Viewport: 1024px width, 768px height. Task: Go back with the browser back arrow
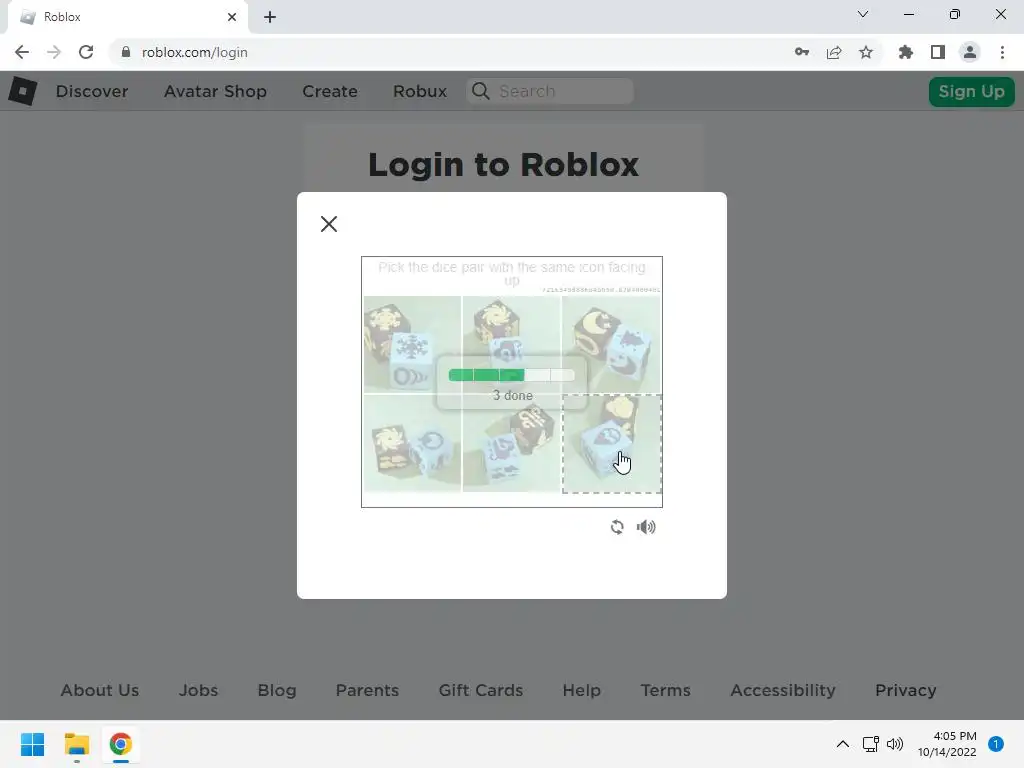coord(22,52)
